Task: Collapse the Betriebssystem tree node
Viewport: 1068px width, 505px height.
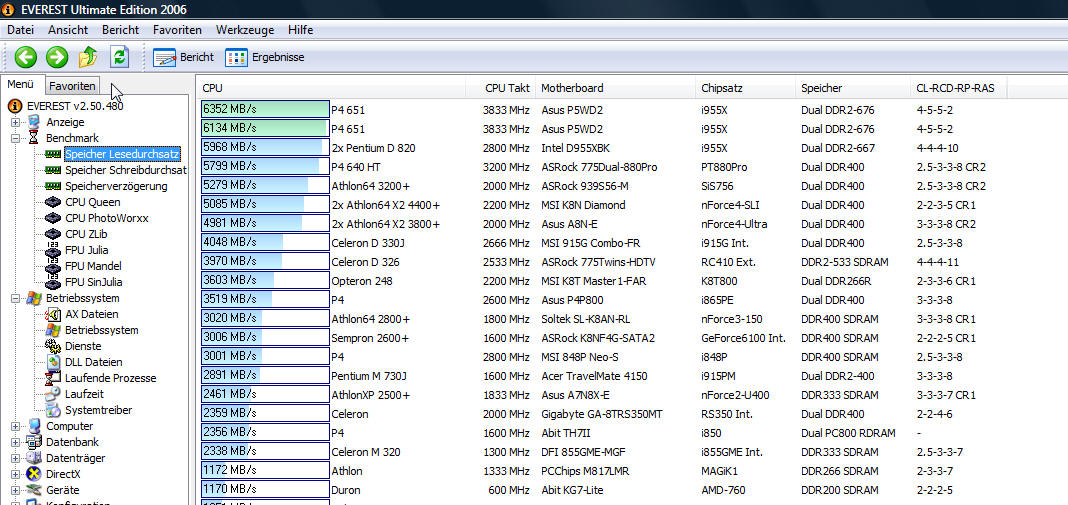Action: [16, 299]
